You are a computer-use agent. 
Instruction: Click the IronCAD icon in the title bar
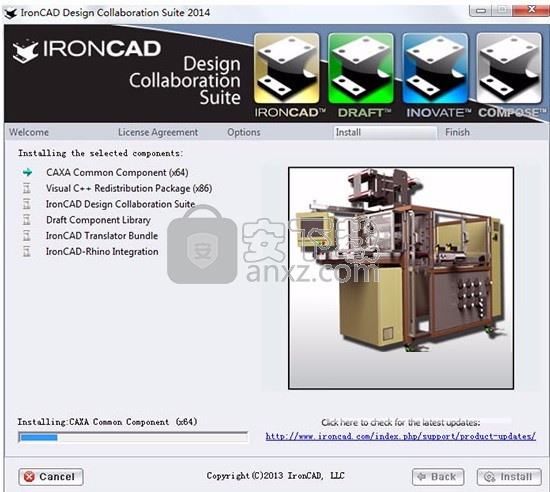11,13
